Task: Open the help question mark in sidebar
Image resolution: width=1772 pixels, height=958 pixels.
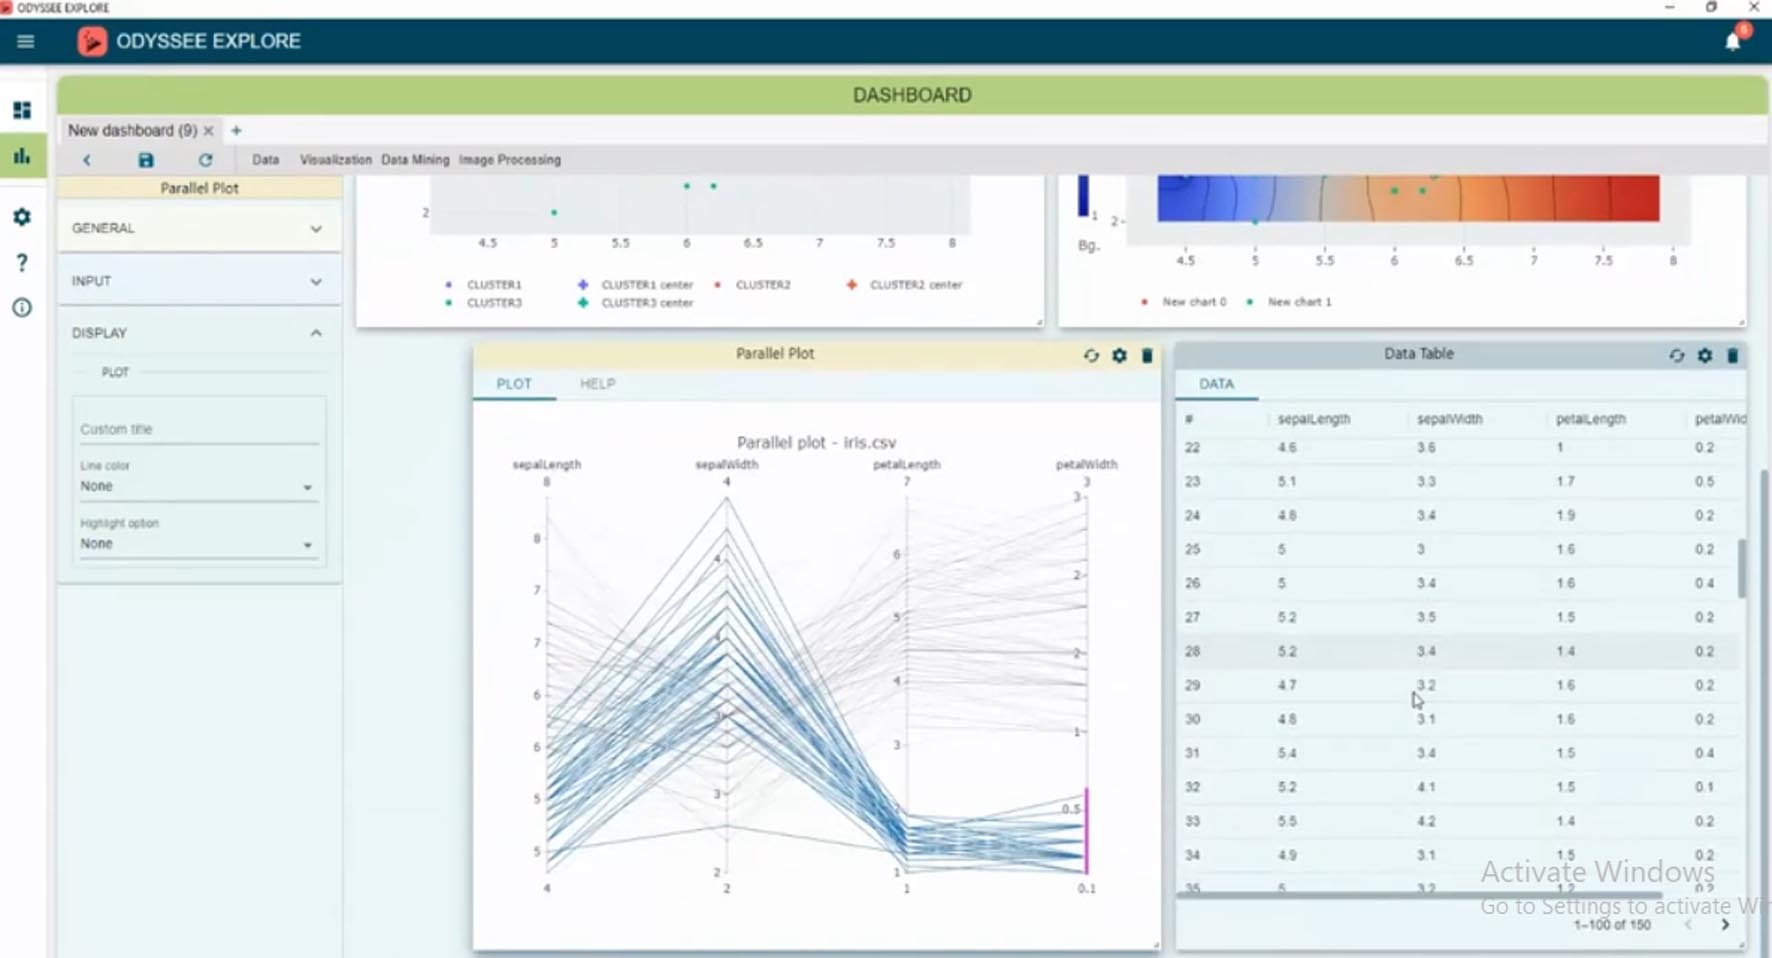Action: (x=22, y=262)
